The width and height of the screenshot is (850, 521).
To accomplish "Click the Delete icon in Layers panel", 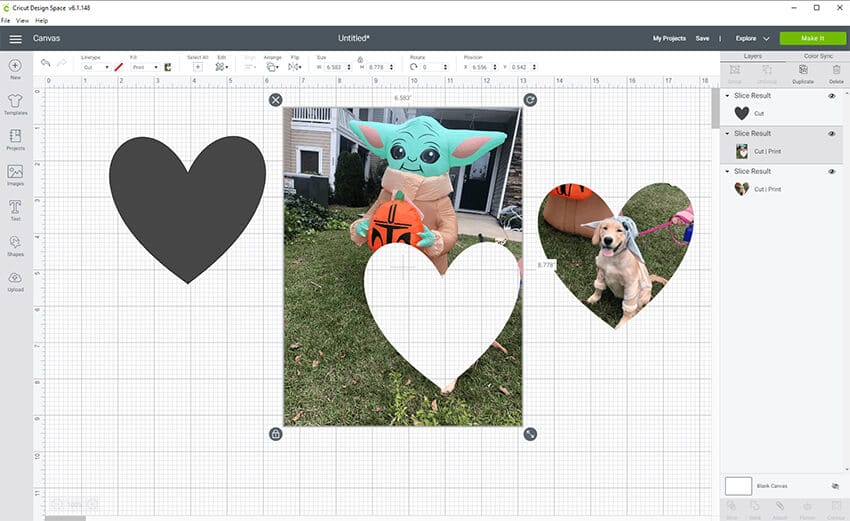I will click(x=836, y=70).
